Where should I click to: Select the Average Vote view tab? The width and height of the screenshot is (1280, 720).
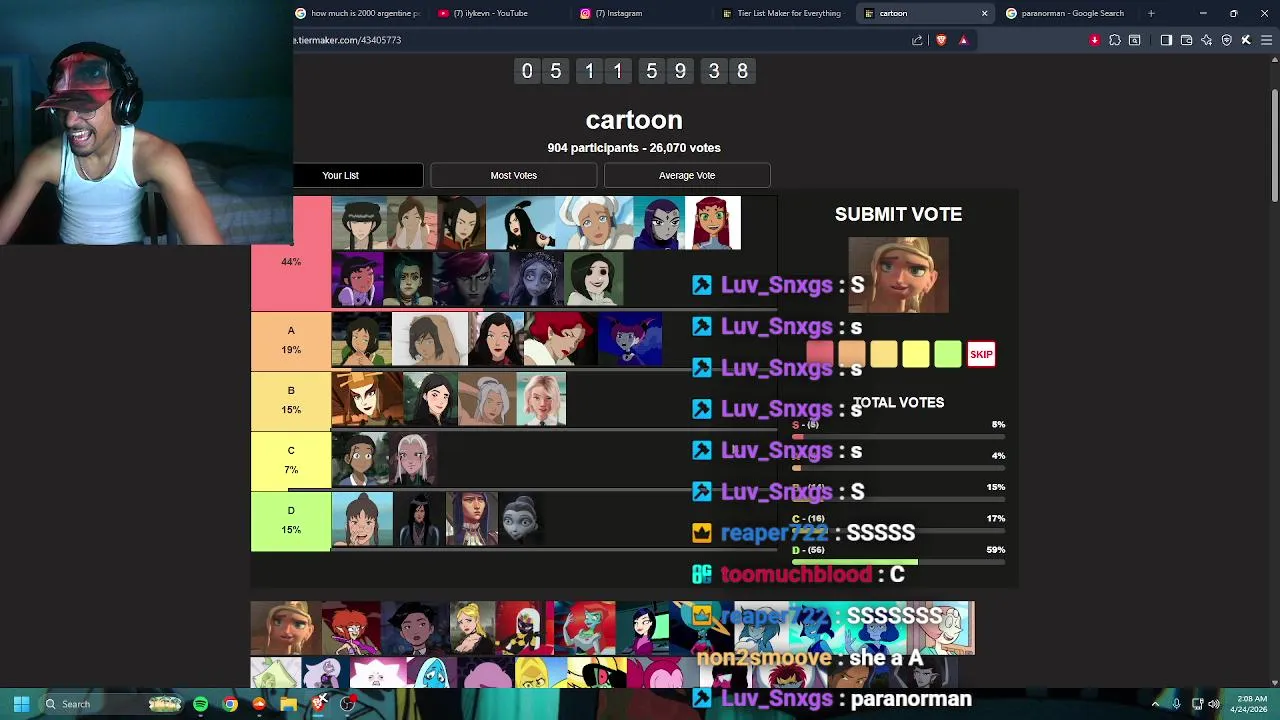(687, 175)
